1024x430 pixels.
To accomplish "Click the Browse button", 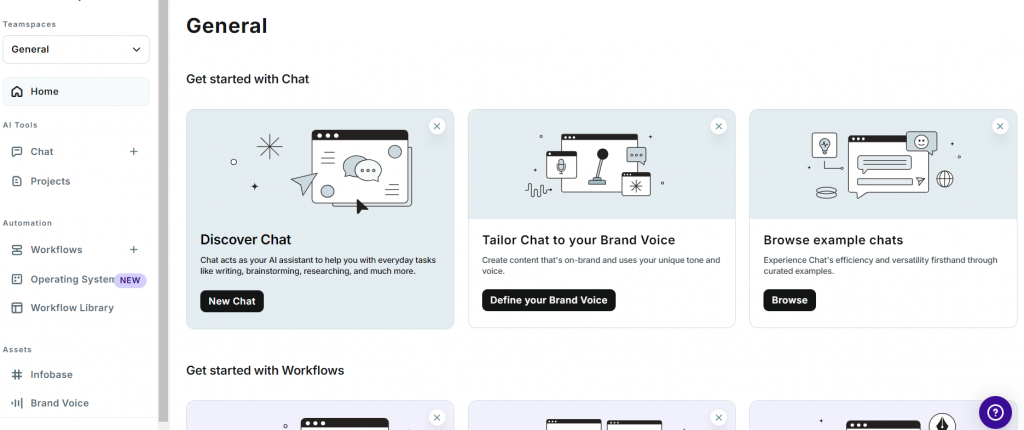I will (x=790, y=300).
